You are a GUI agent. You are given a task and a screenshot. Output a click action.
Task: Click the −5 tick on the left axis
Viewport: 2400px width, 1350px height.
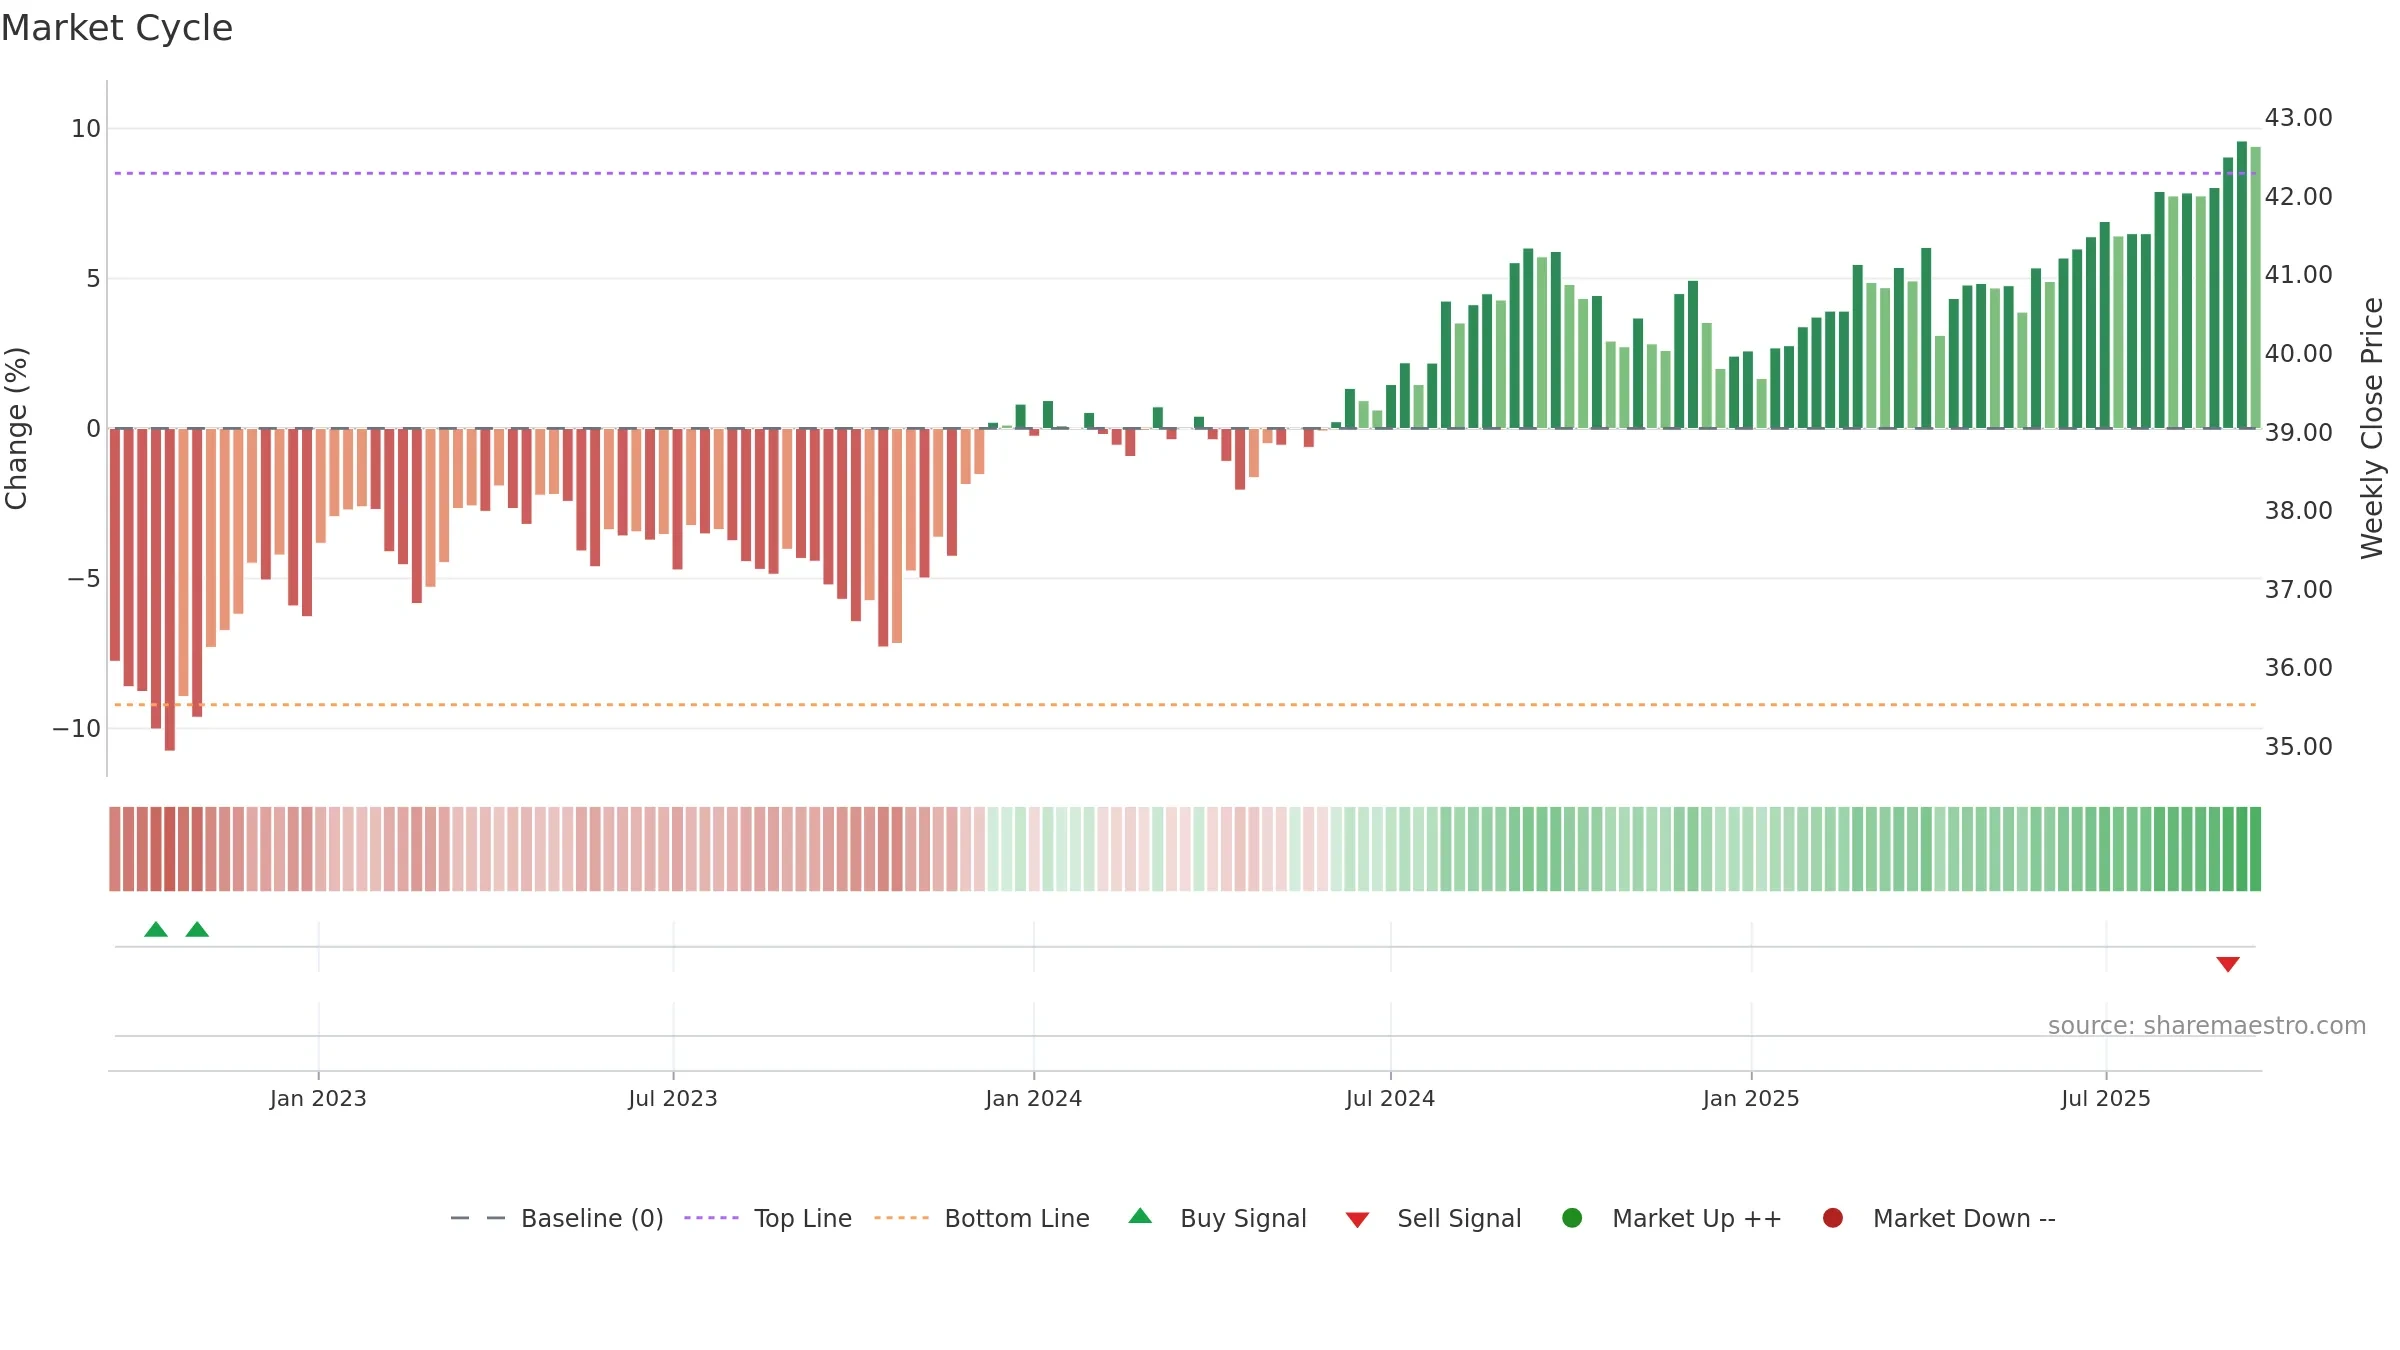(84, 578)
